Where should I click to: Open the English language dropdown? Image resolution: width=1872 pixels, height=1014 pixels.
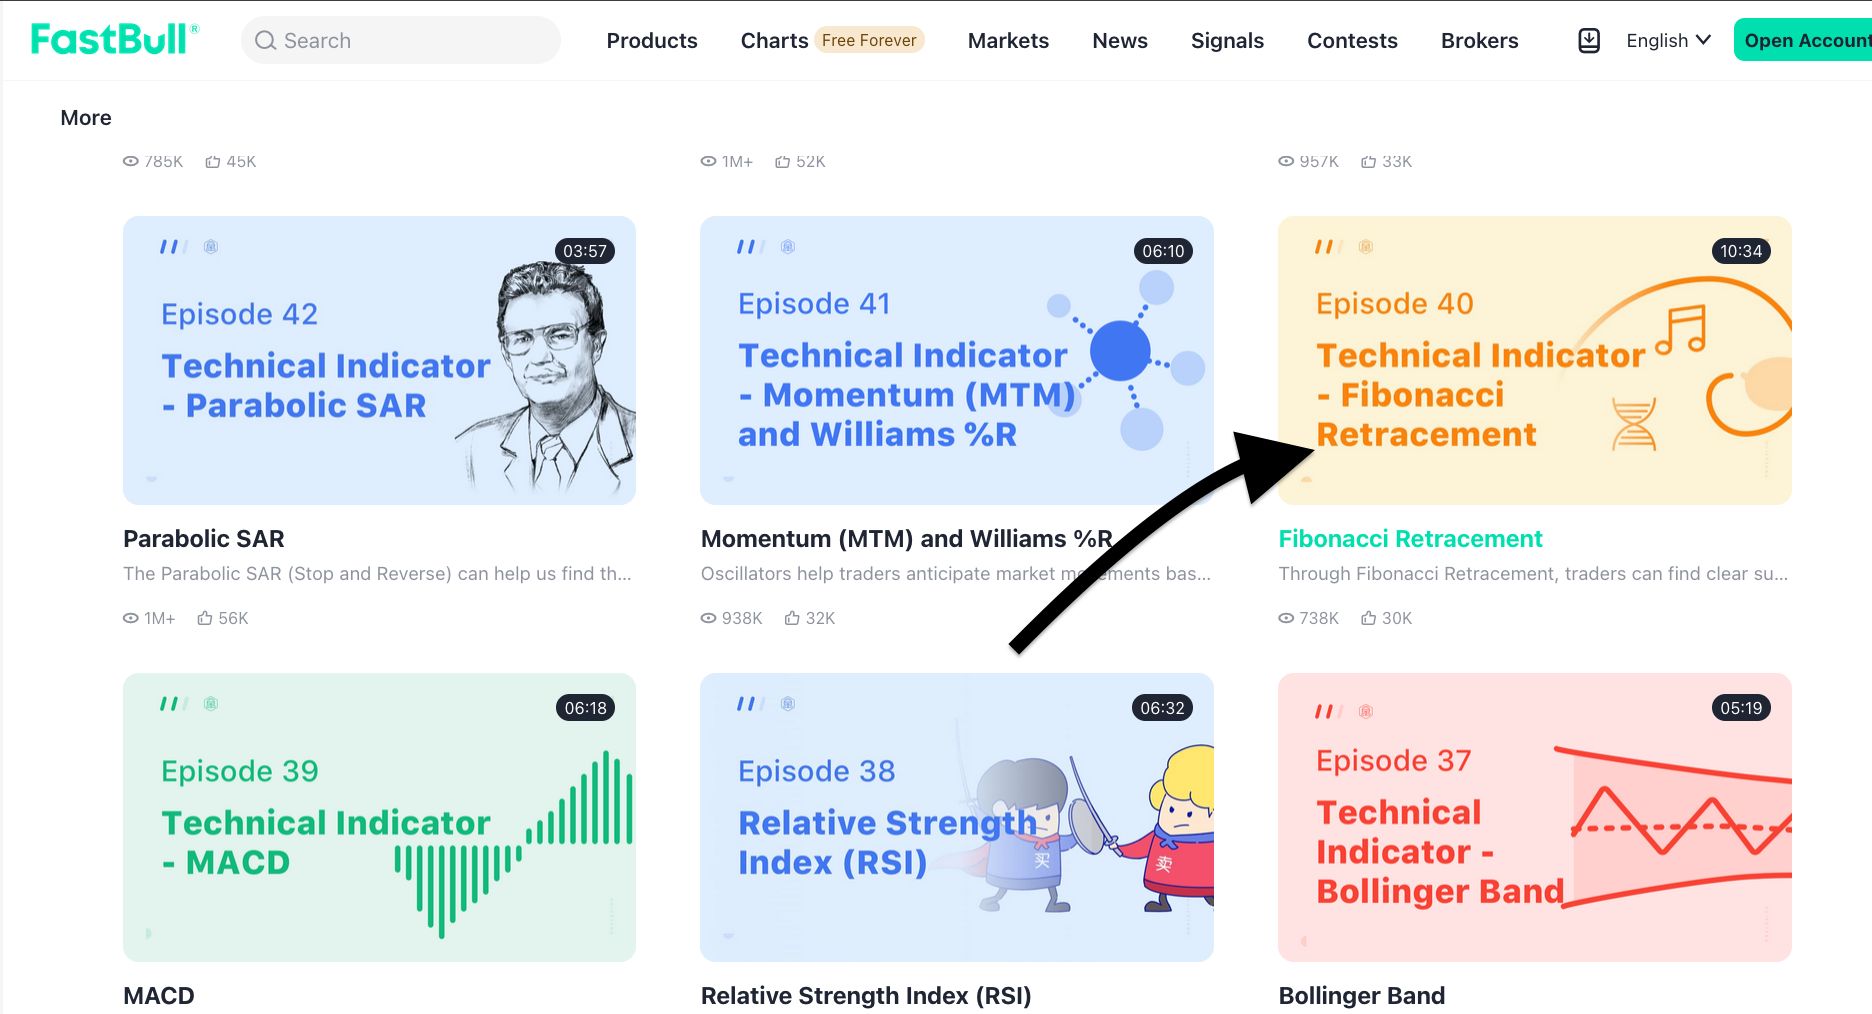(x=1668, y=41)
